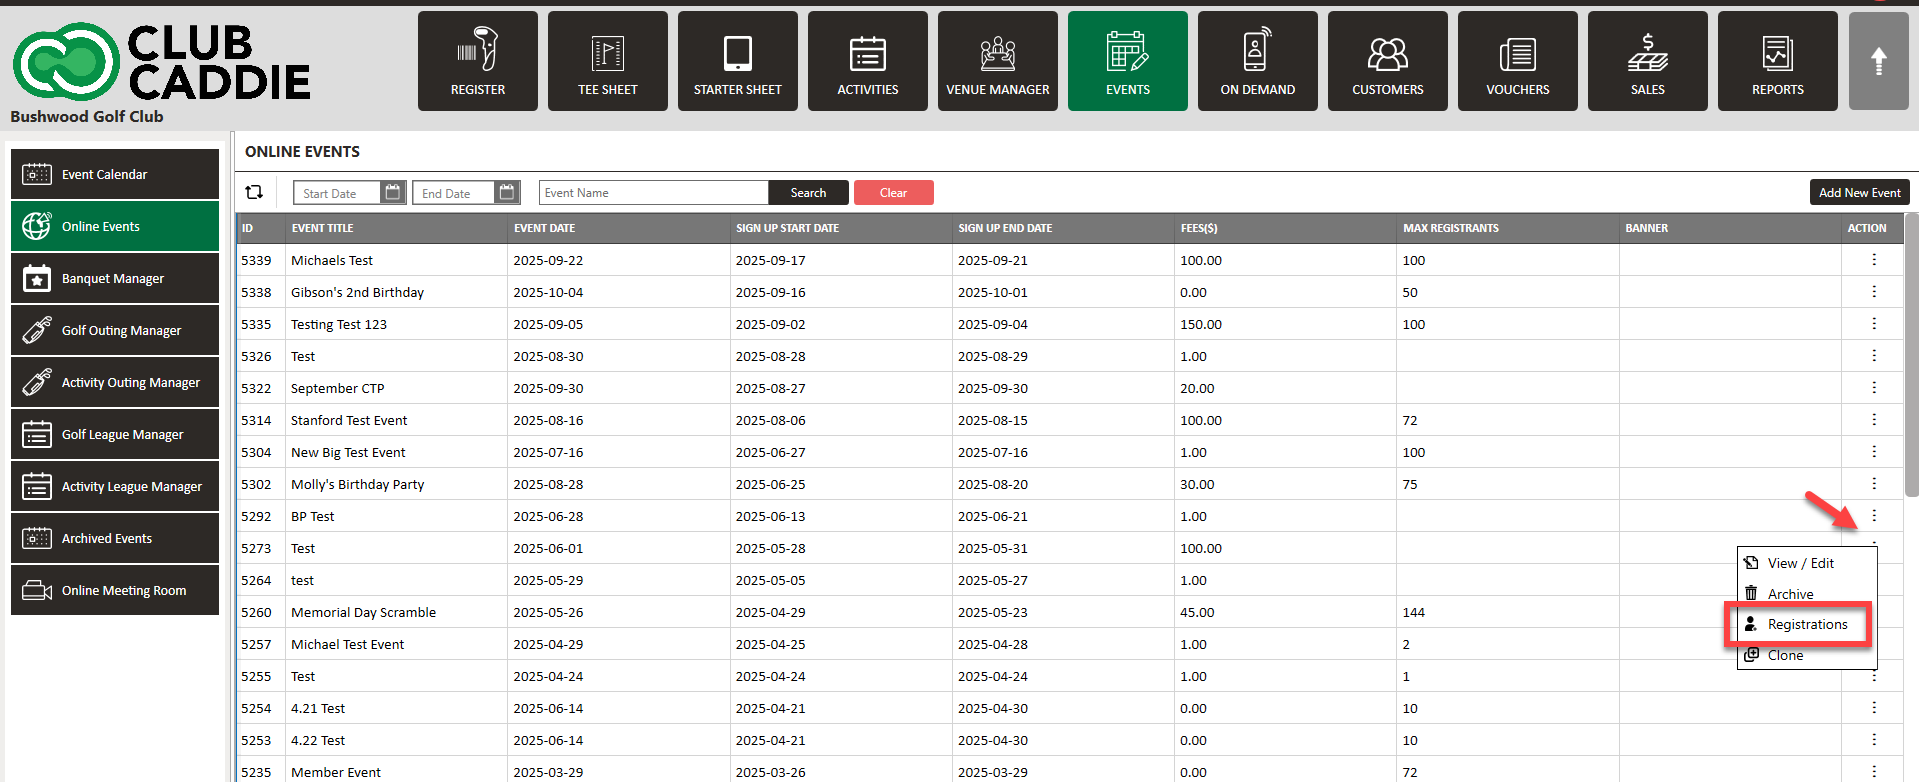1919x782 pixels.
Task: Choose View / Edit in context menu
Action: (1800, 563)
